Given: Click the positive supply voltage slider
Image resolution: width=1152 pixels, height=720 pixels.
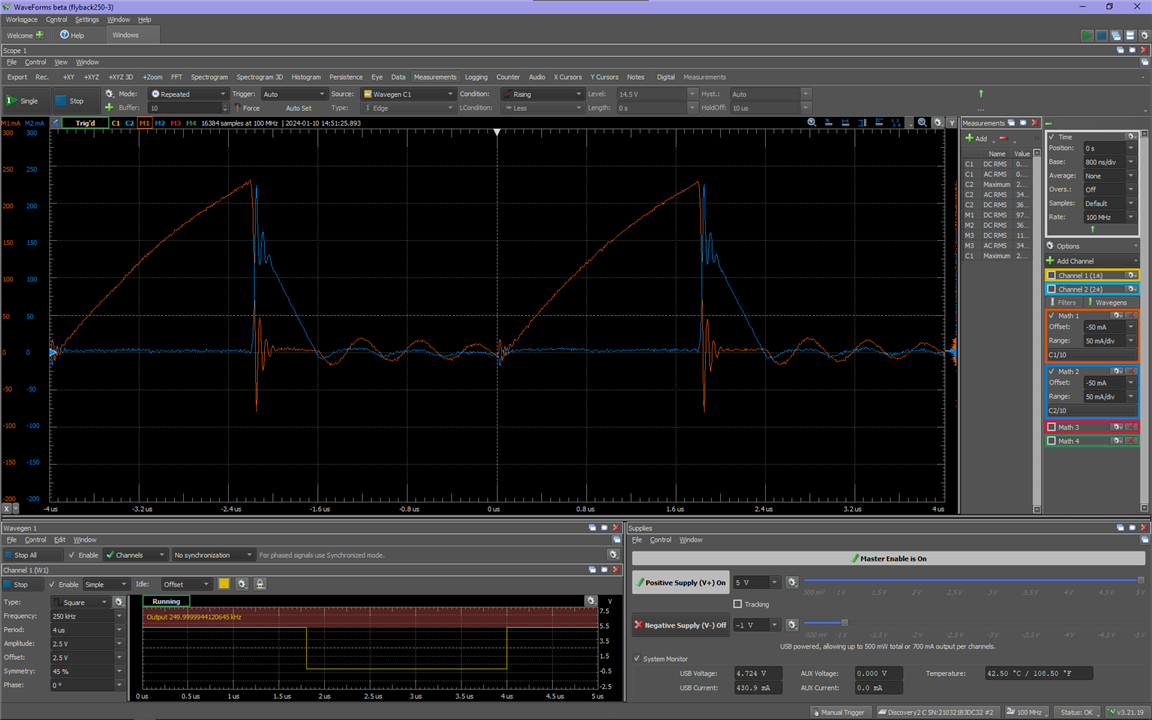Looking at the screenshot, I should (x=973, y=580).
